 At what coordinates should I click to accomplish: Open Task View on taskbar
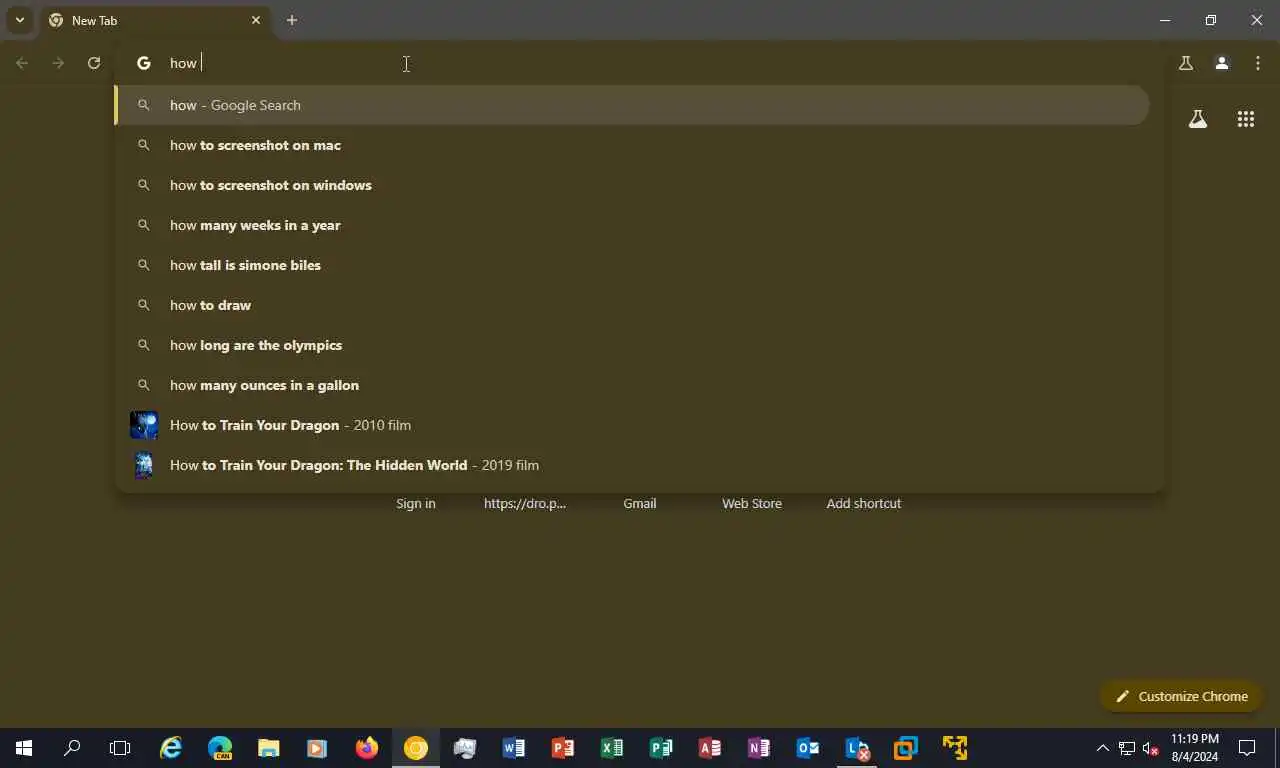(x=120, y=748)
